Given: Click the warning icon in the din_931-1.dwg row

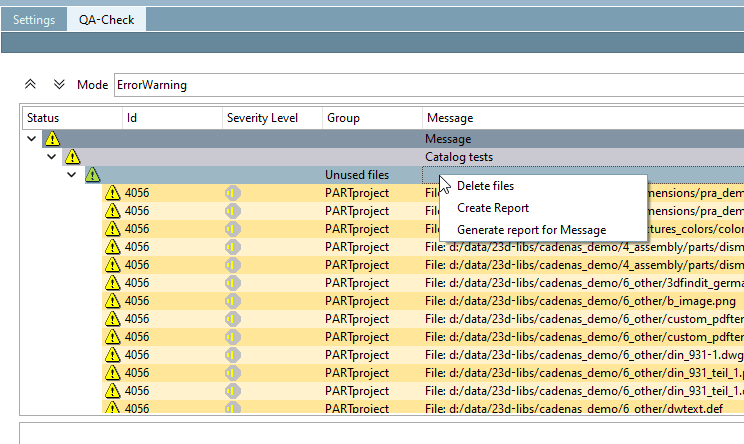Looking at the screenshot, I should pos(112,355).
